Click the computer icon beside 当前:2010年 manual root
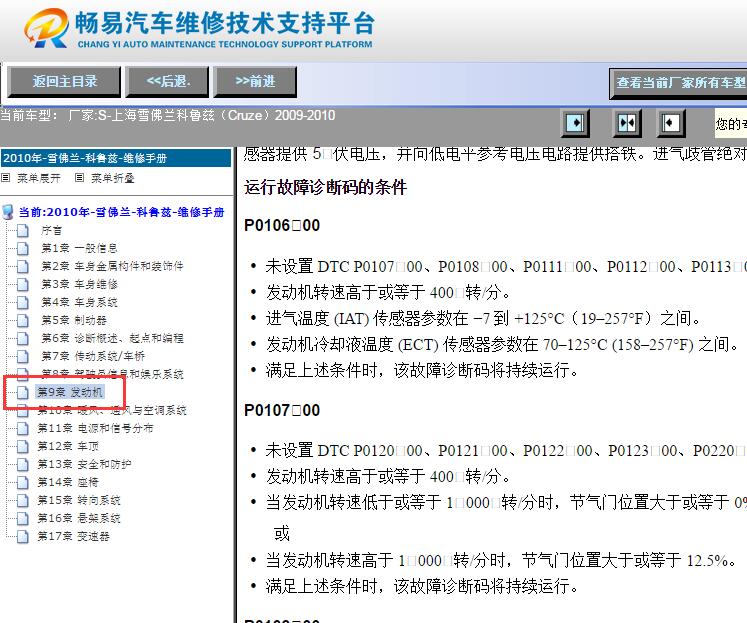The image size is (747, 623). tap(7, 212)
